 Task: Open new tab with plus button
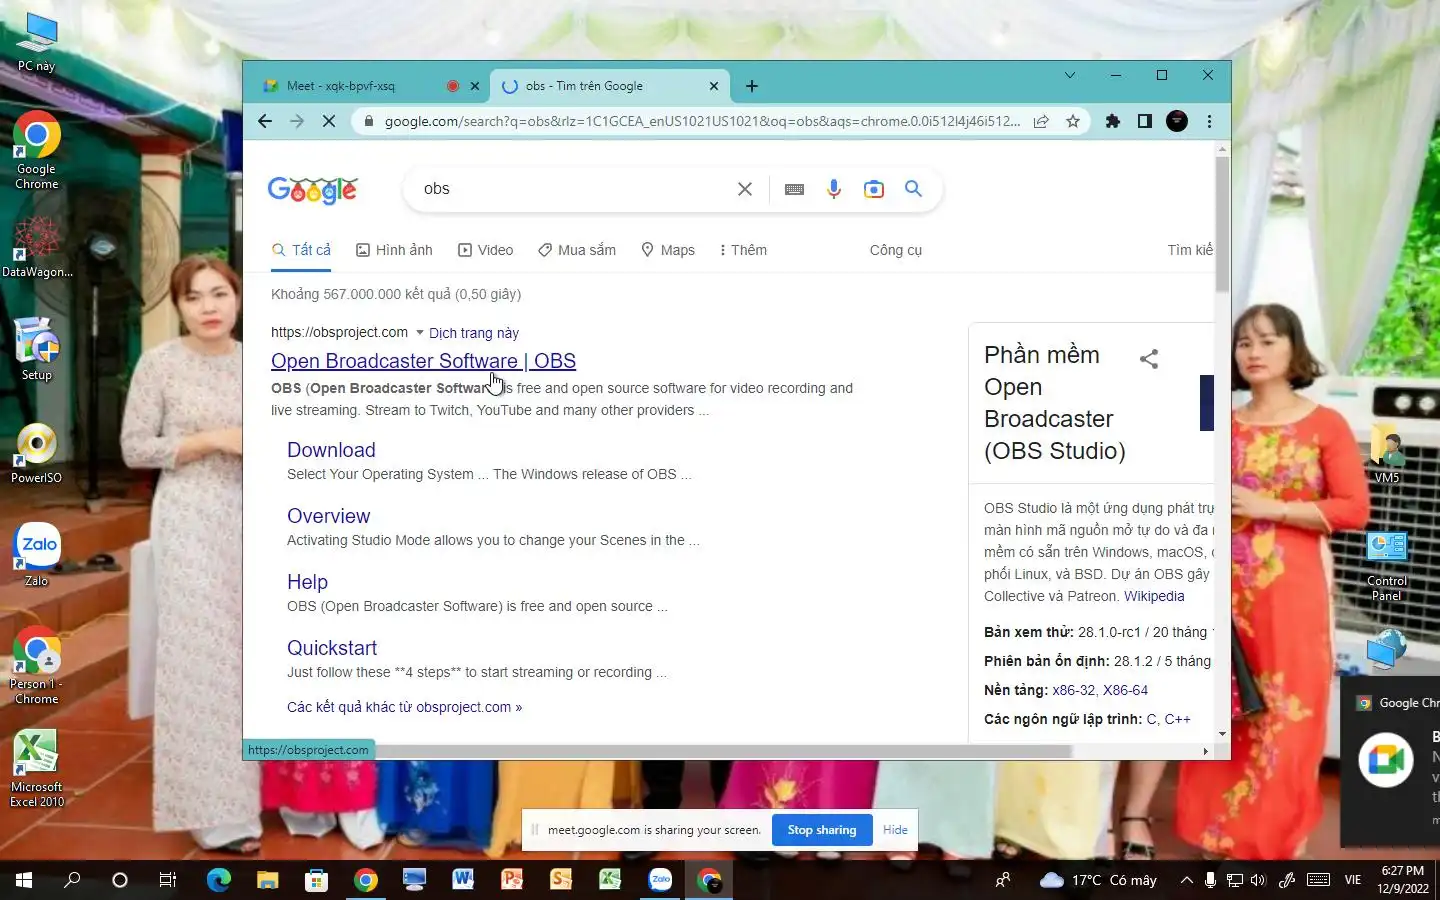coord(752,86)
